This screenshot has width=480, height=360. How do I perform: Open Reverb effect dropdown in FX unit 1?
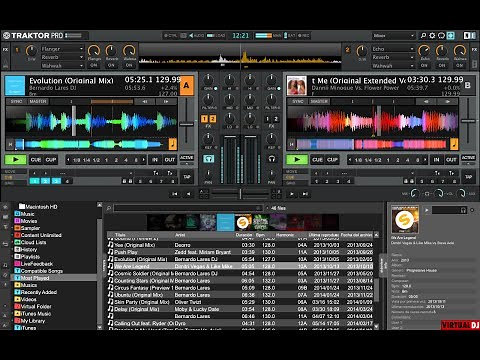(x=62, y=57)
